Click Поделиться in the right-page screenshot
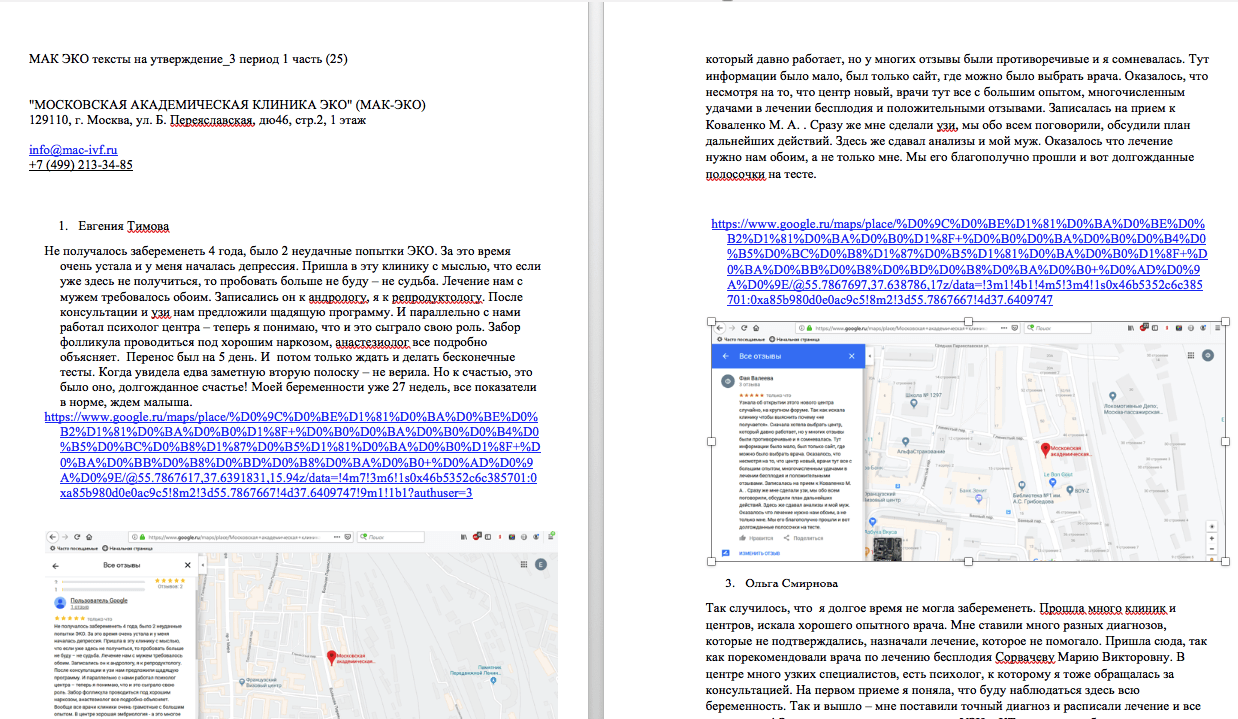Screen dimensions: 1238x719 click(801, 538)
